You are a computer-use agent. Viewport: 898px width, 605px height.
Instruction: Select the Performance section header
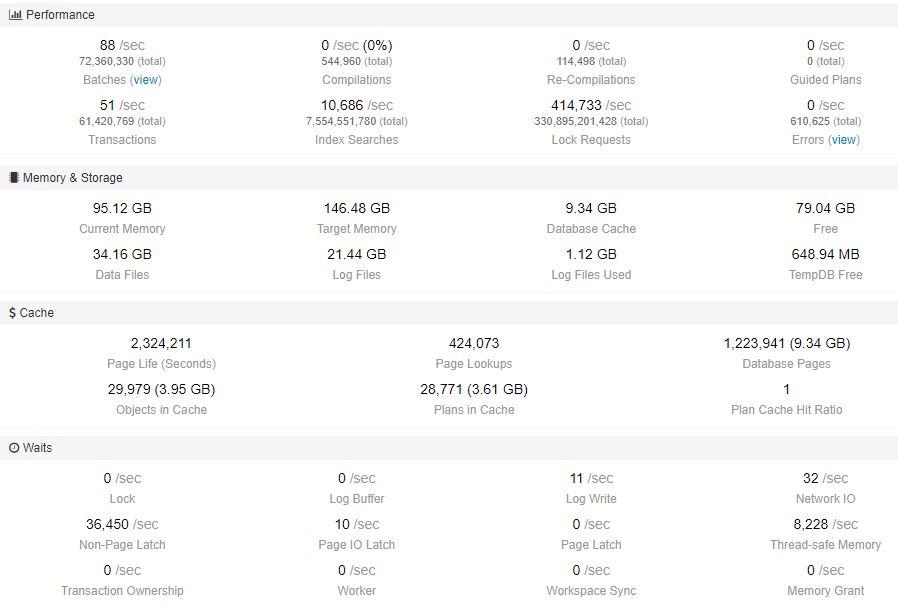click(x=60, y=15)
